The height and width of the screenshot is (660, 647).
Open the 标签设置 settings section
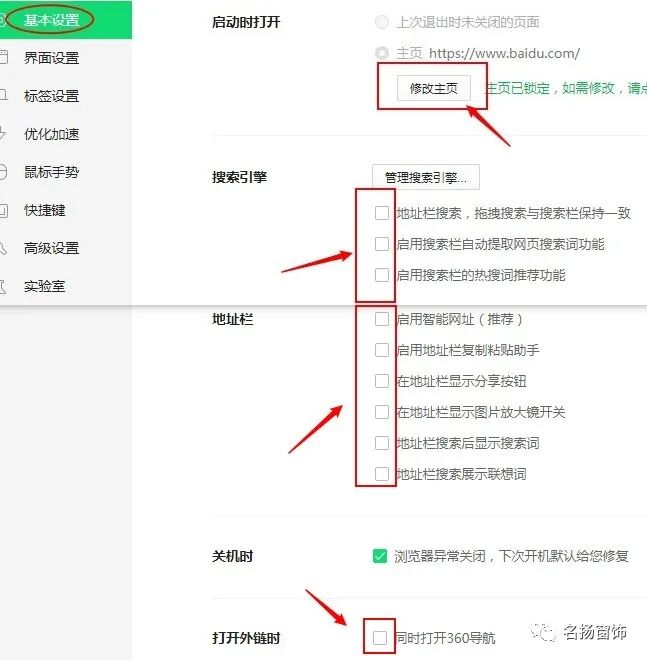(x=51, y=96)
